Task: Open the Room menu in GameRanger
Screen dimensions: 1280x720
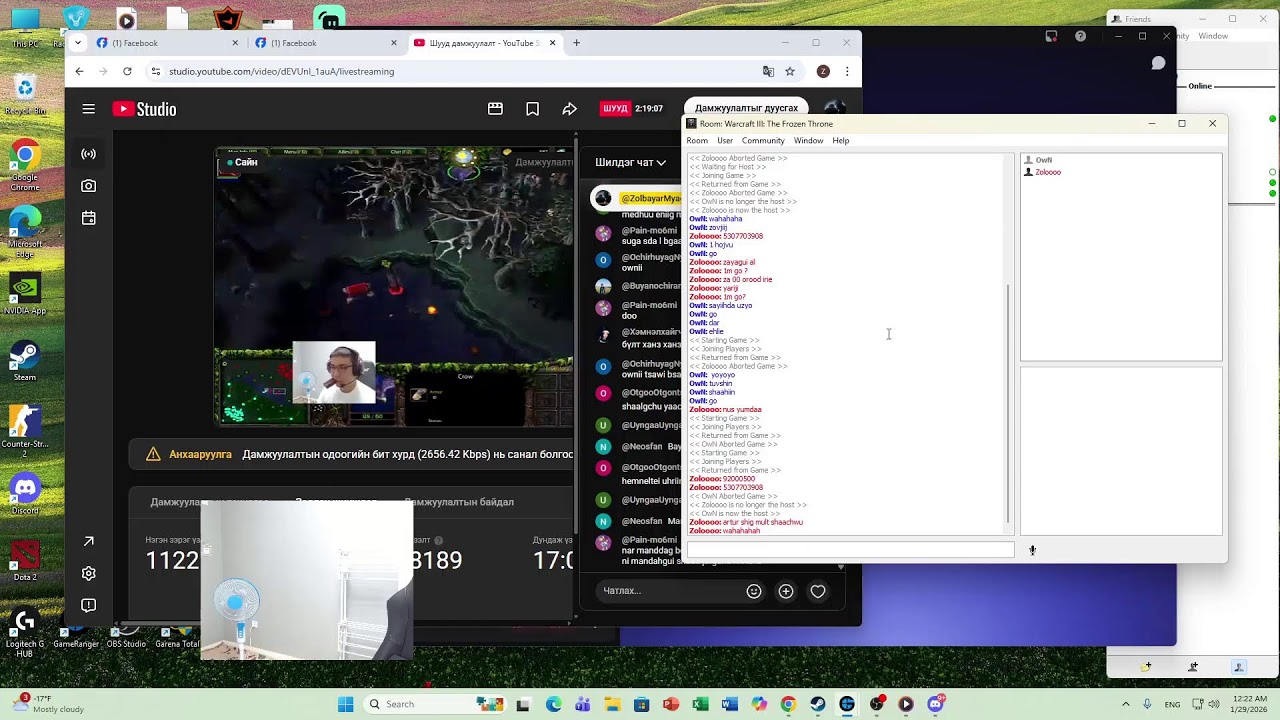Action: pyautogui.click(x=697, y=140)
